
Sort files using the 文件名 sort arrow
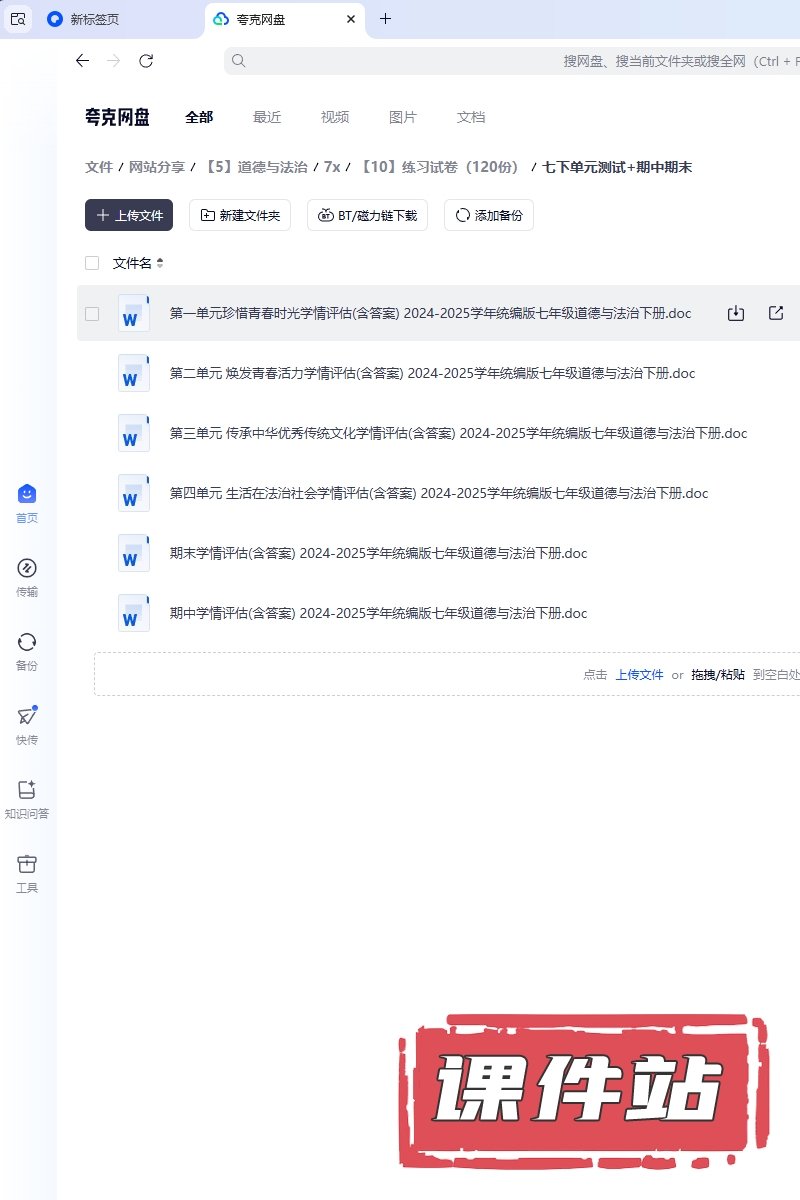(x=160, y=264)
